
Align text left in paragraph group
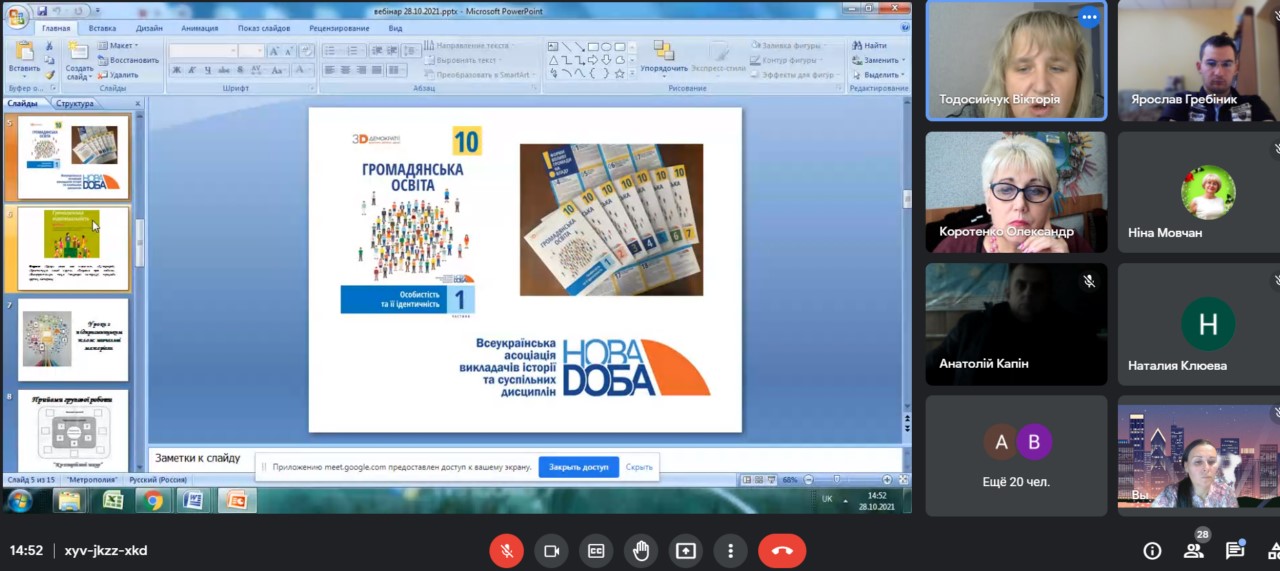(329, 70)
